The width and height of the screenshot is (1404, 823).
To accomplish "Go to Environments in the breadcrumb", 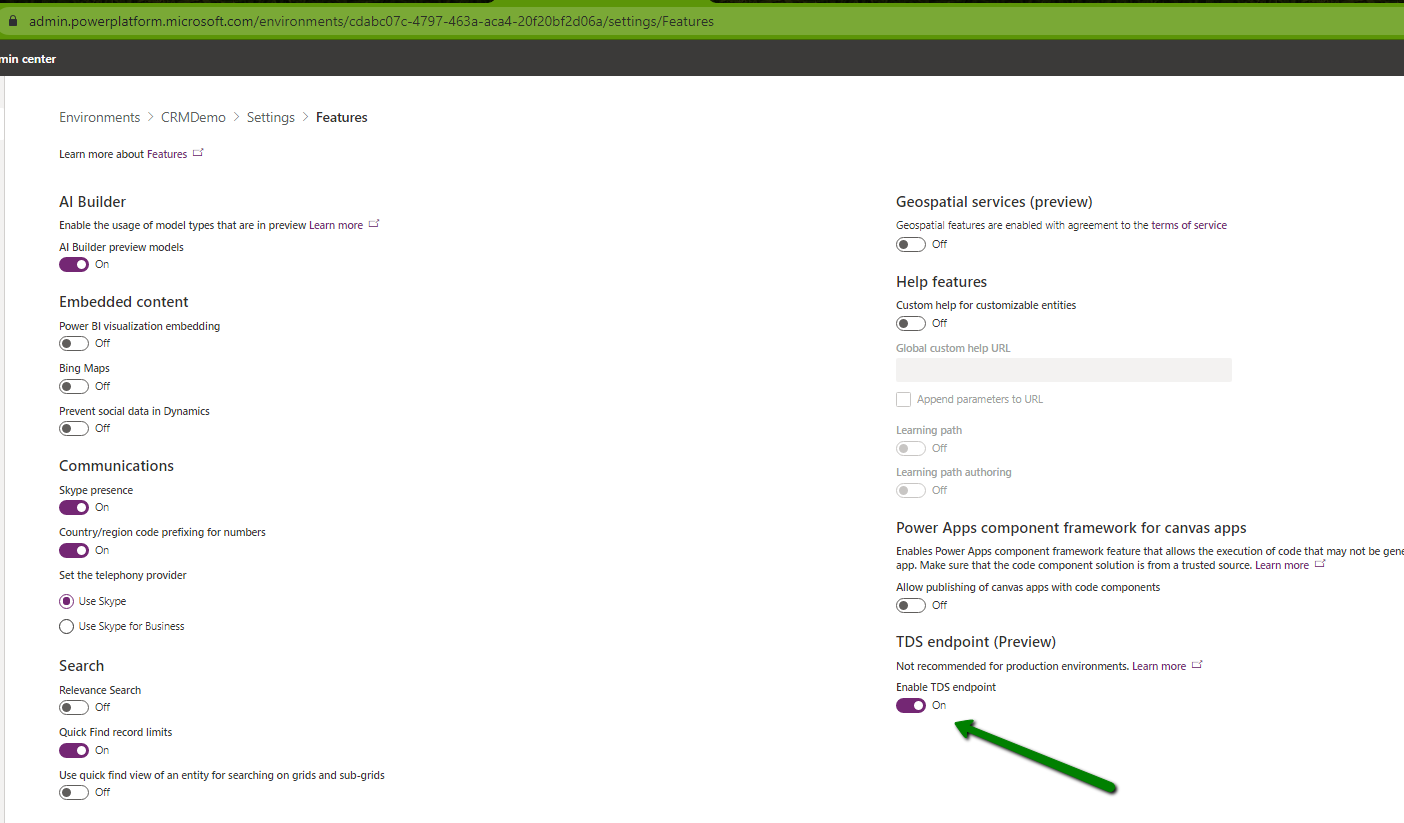I will 99,118.
